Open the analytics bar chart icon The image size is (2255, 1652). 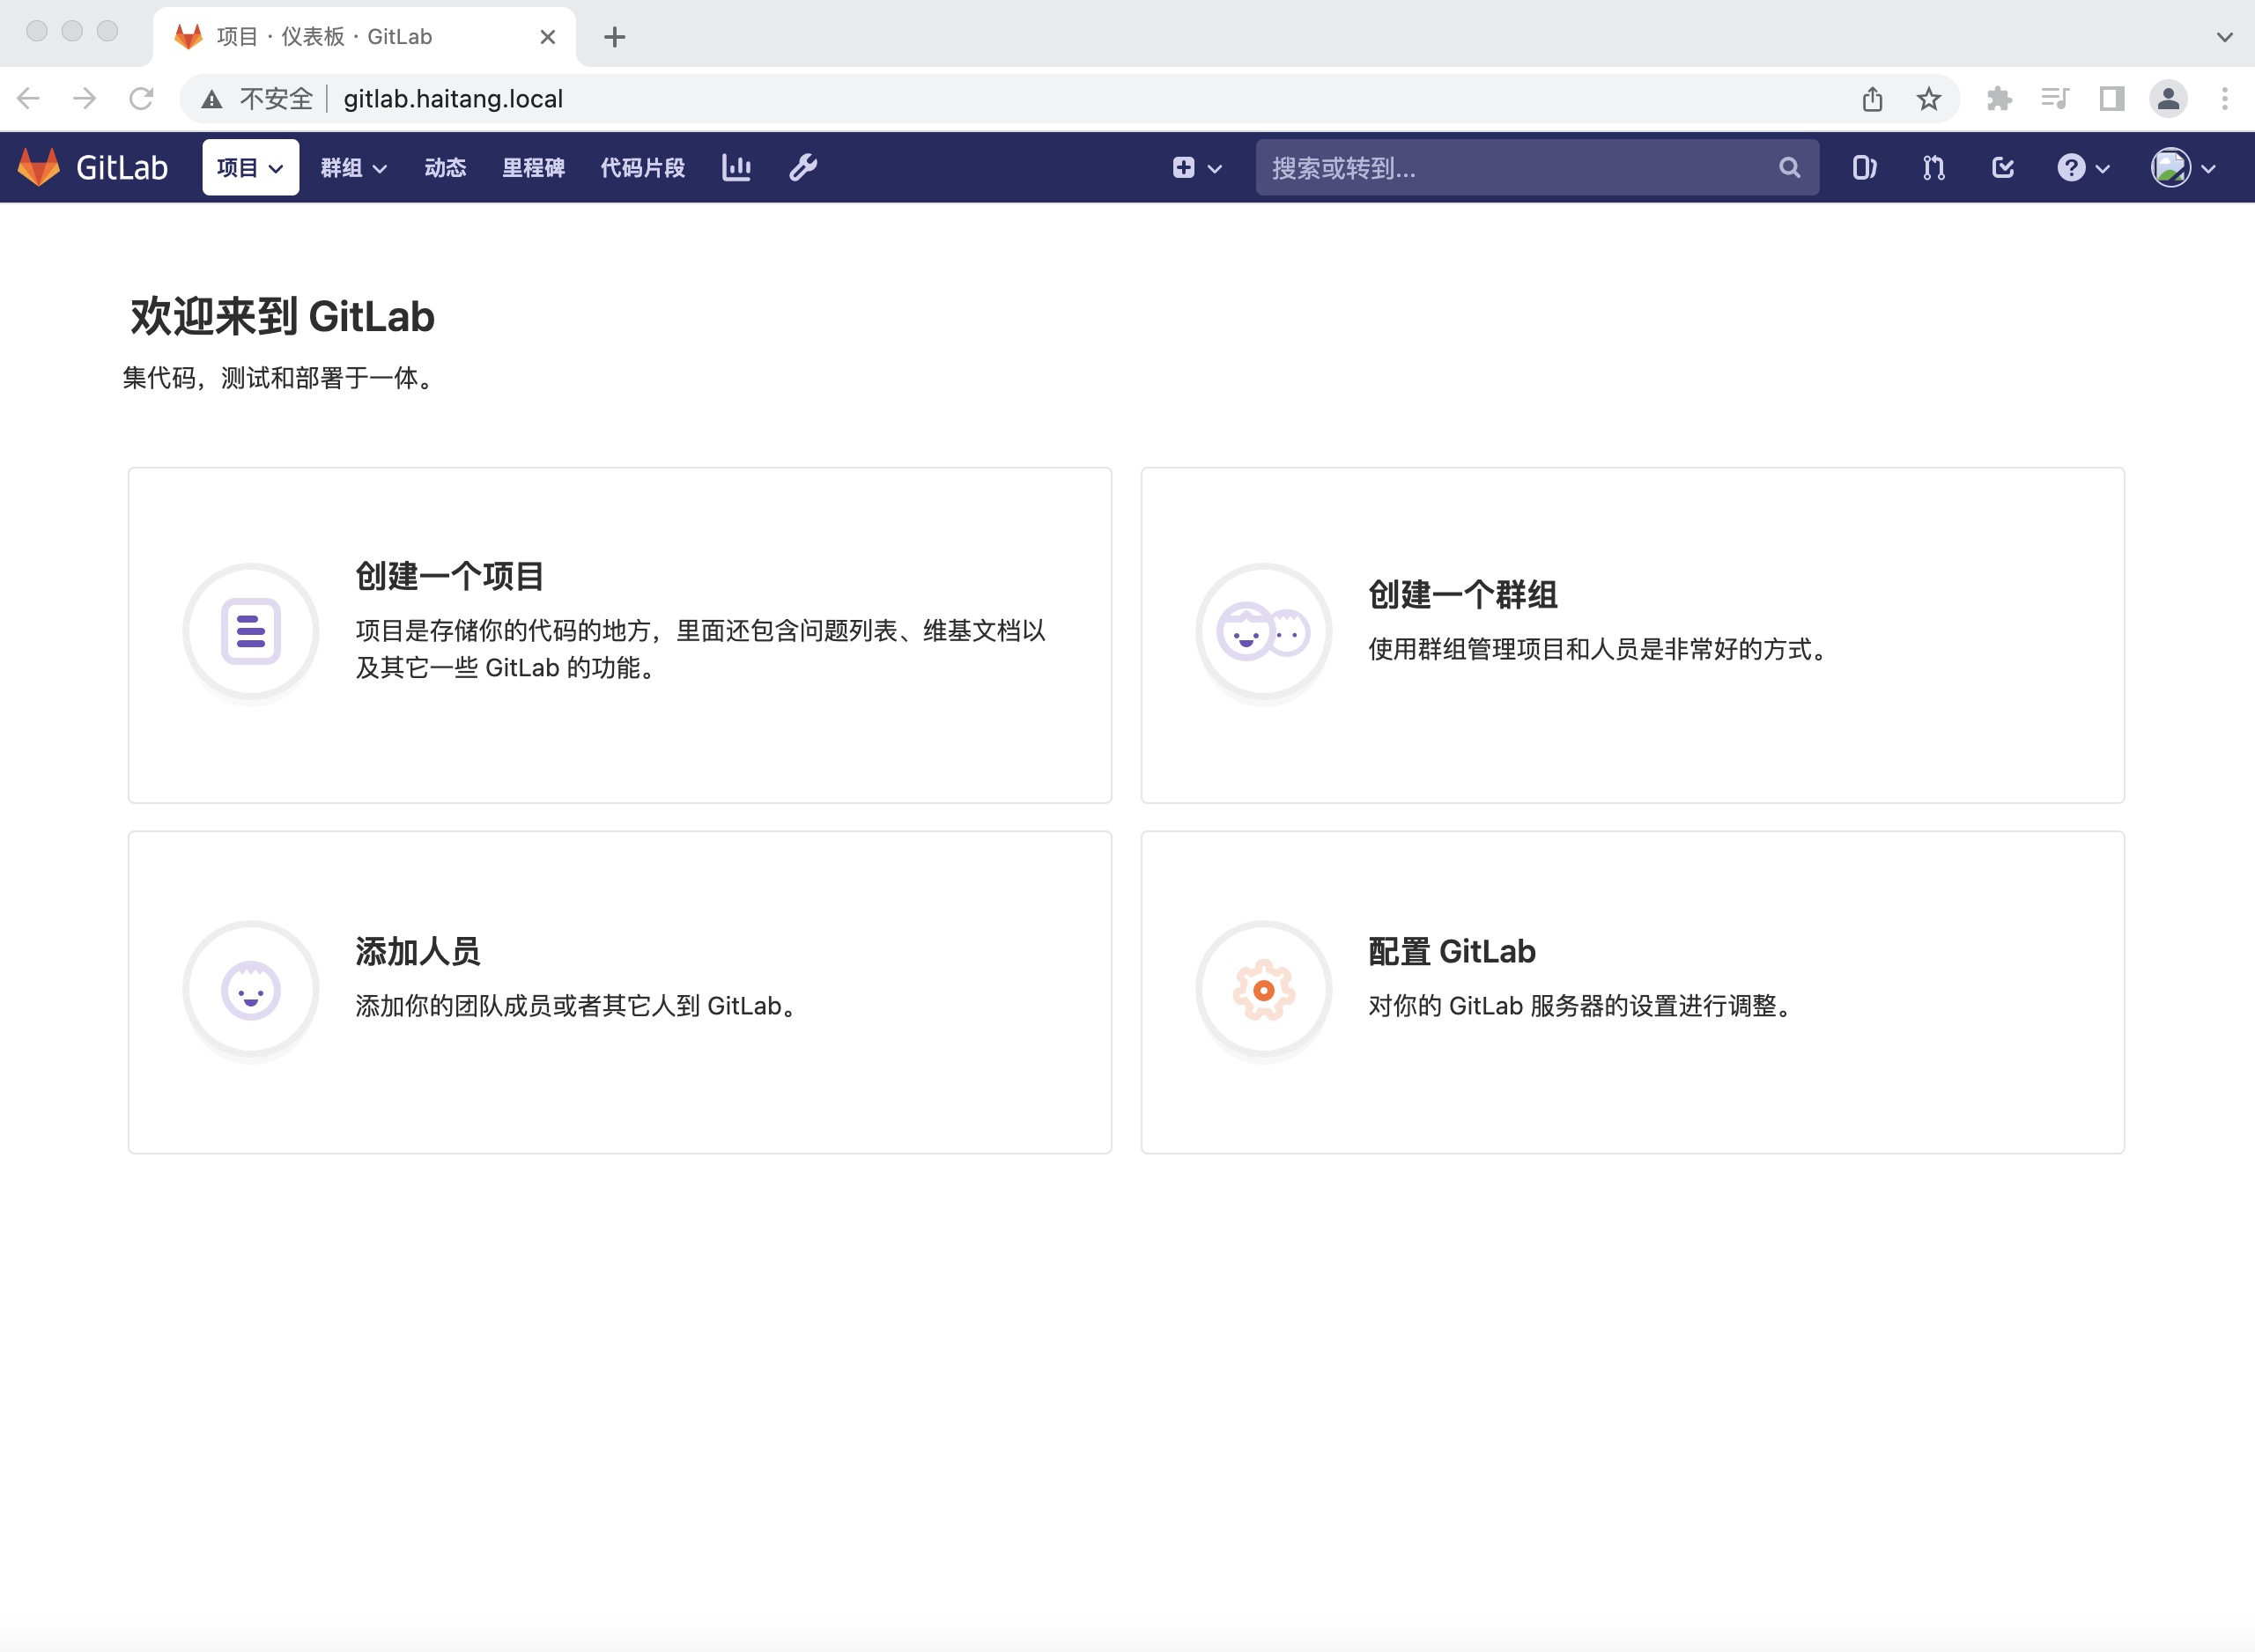(x=736, y=167)
